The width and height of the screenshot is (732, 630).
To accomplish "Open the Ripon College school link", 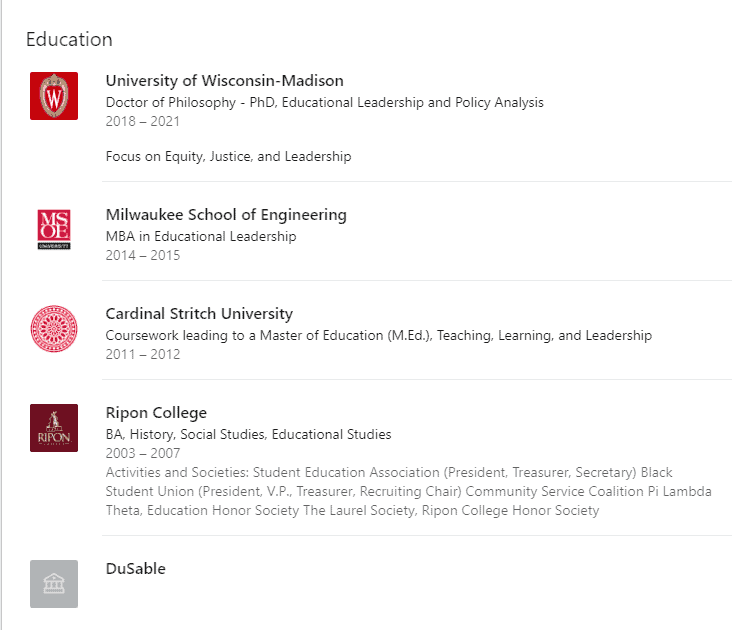I will coord(156,413).
